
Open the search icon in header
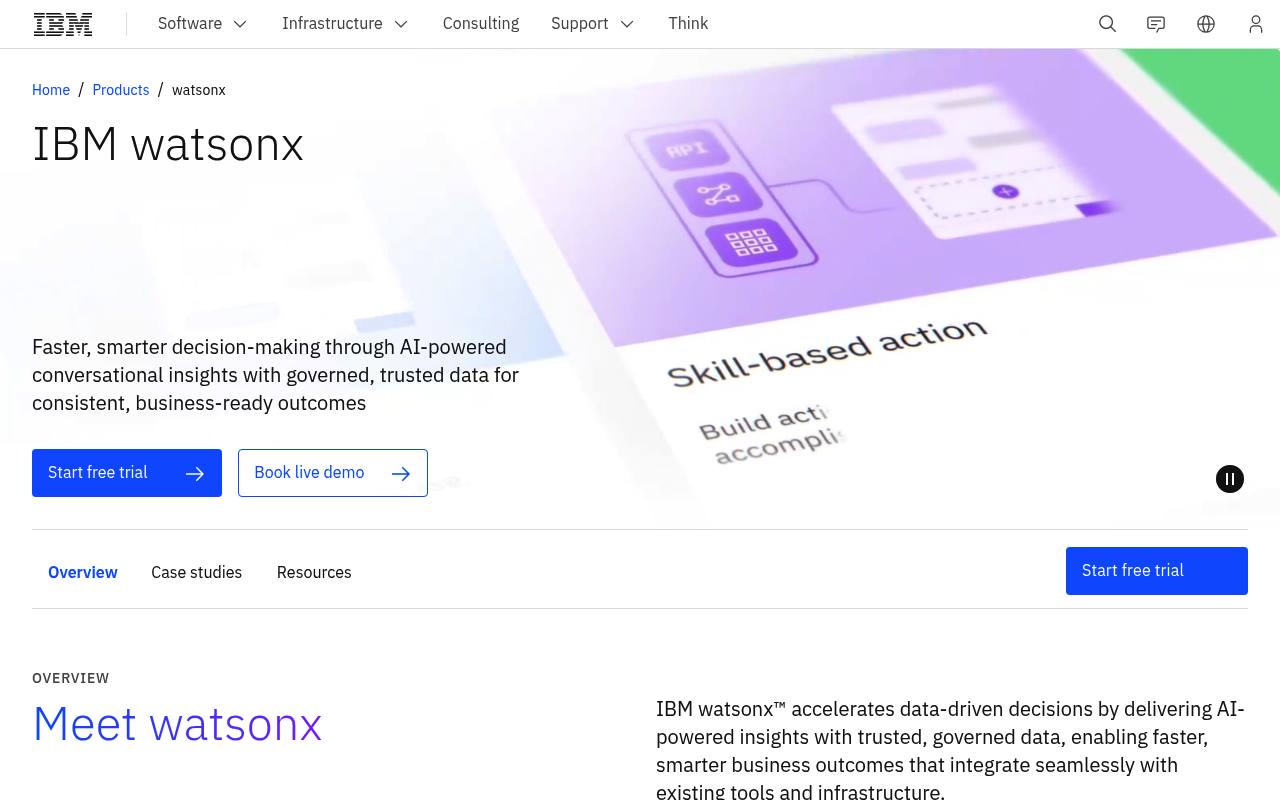1107,24
